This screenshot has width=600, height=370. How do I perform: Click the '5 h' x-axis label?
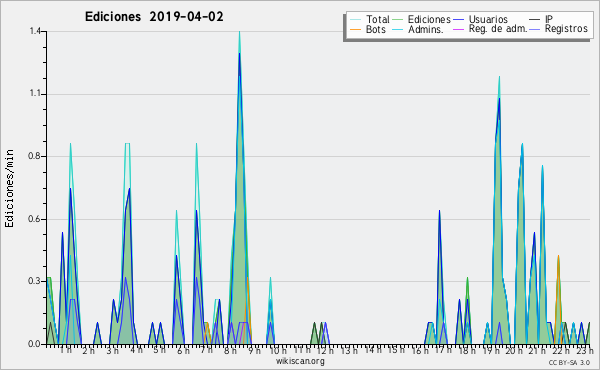point(160,350)
